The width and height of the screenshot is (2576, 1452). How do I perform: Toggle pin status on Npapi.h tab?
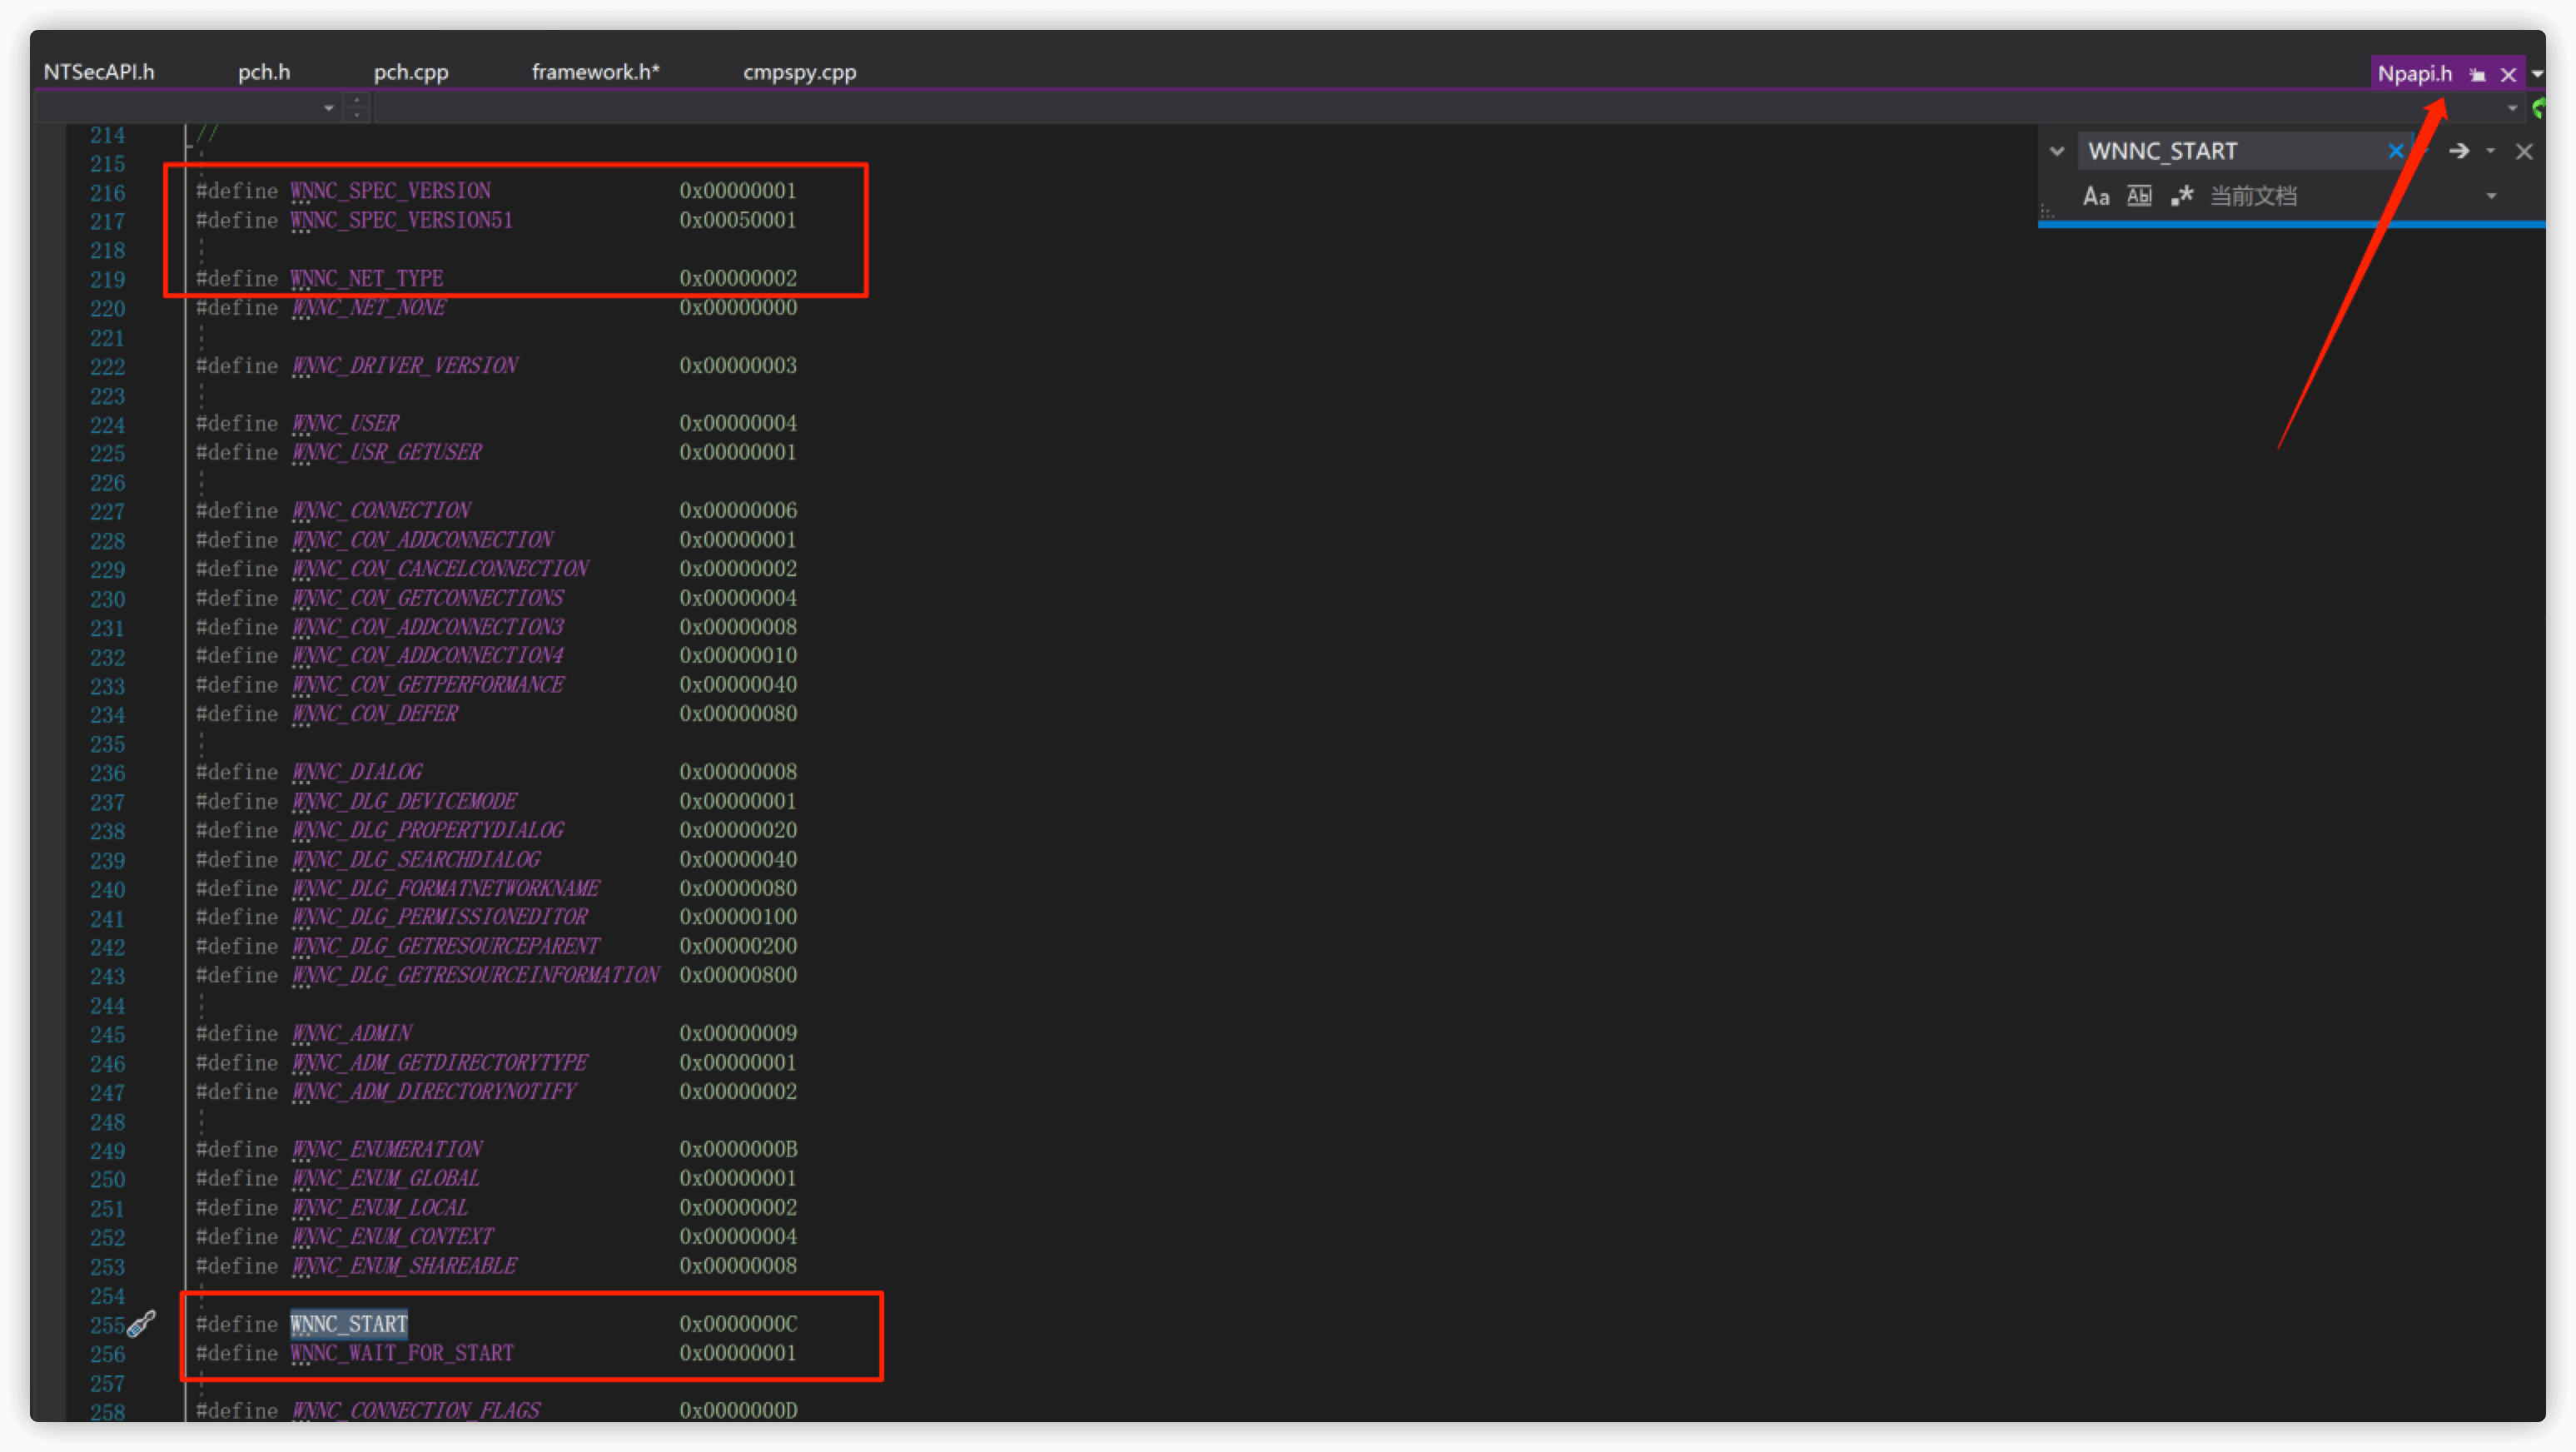2477,74
